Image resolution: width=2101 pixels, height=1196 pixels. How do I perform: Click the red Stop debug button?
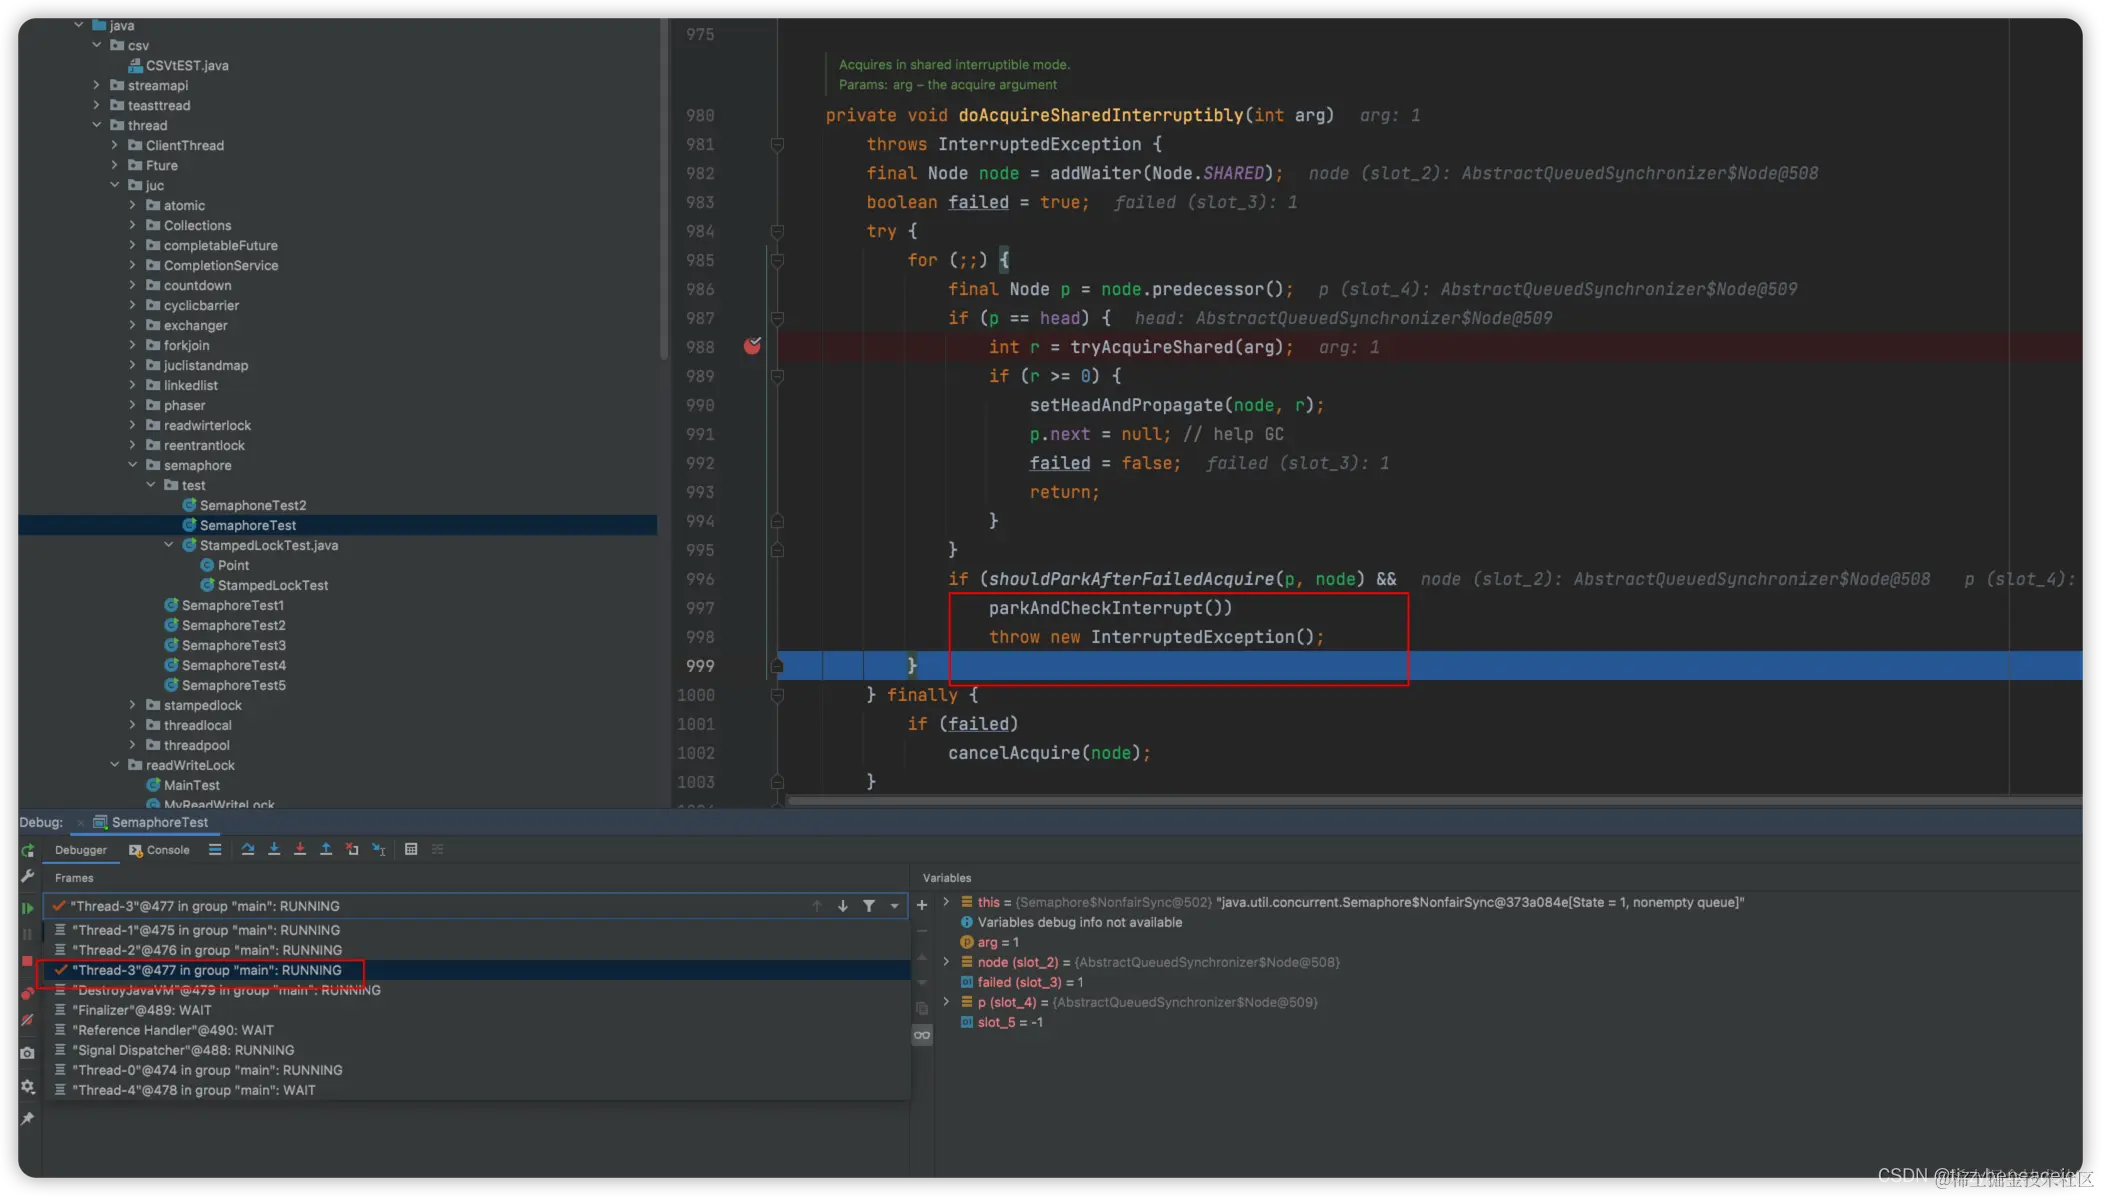coord(27,961)
